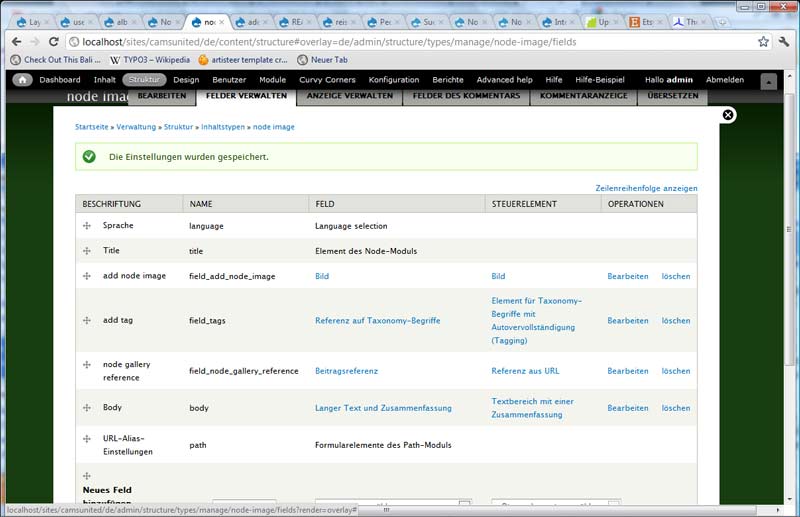
Task: Open the Konfiguration admin menu
Action: [x=393, y=79]
